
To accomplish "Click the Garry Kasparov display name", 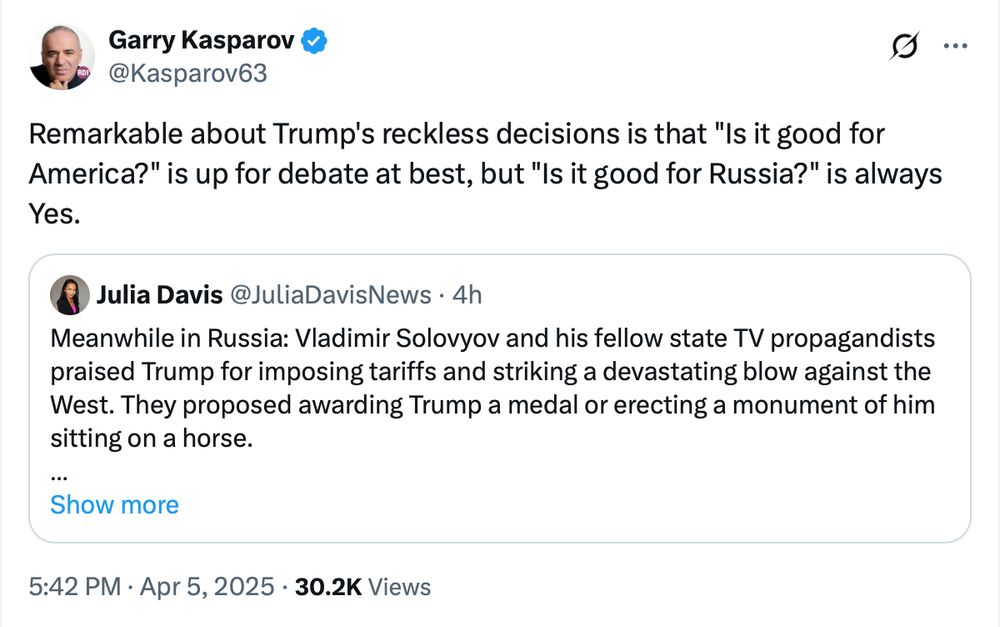I will [x=201, y=41].
